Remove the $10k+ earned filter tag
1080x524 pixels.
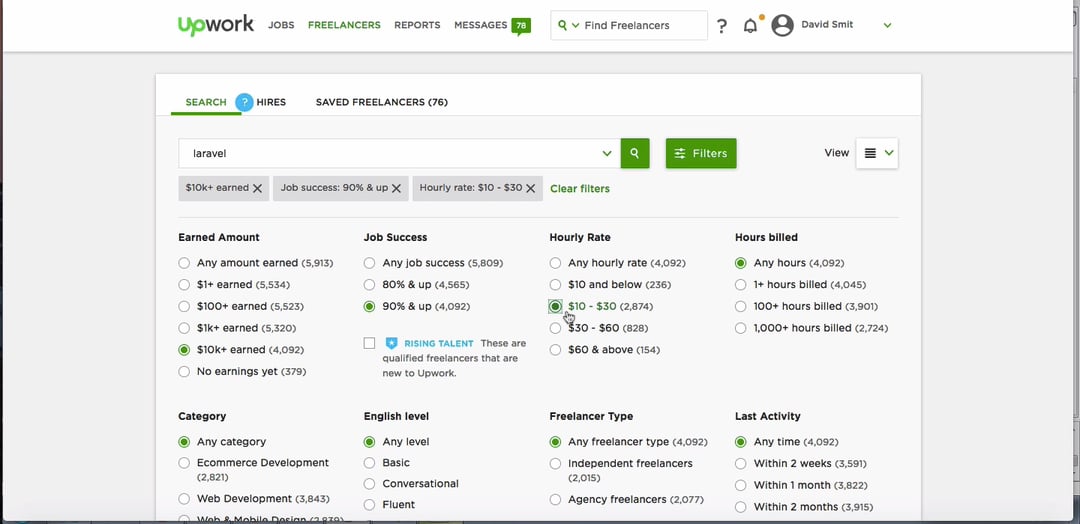click(257, 188)
